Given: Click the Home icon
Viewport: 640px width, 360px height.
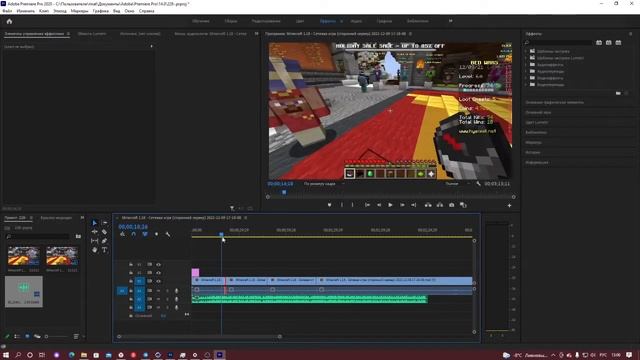Looking at the screenshot, I should pyautogui.click(x=9, y=21).
